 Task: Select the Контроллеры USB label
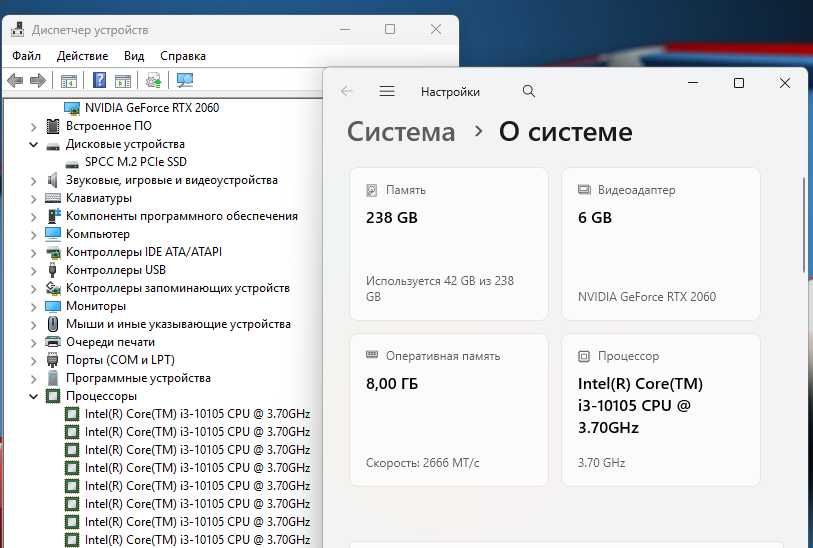coord(116,270)
